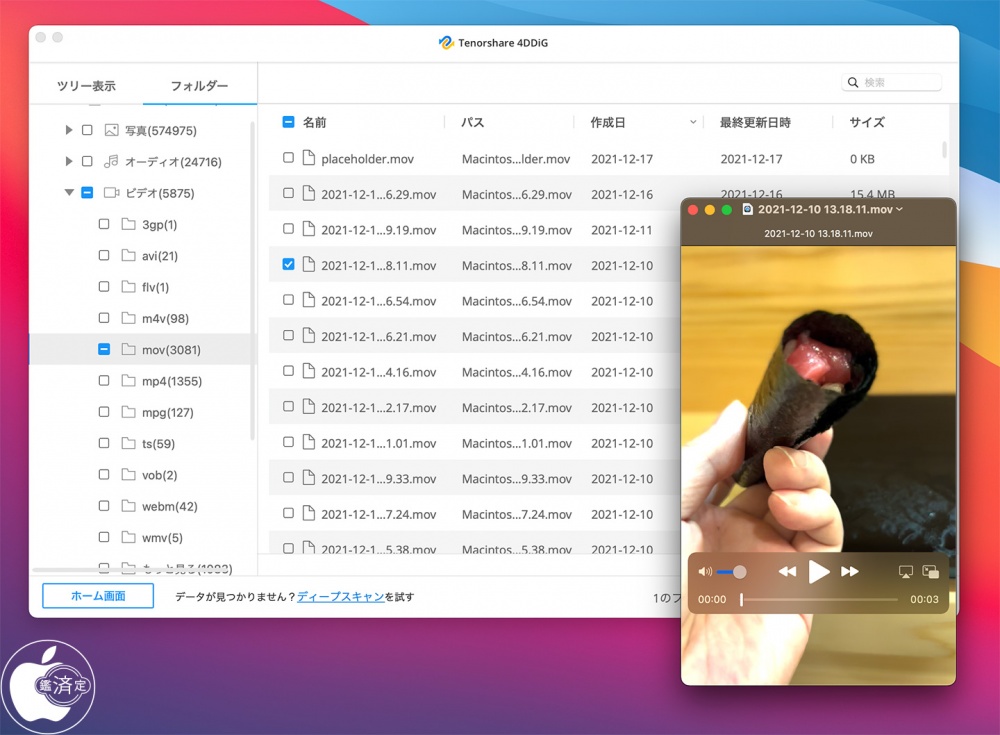
Task: Click the mp4 folder icon in sidebar
Action: coord(128,381)
